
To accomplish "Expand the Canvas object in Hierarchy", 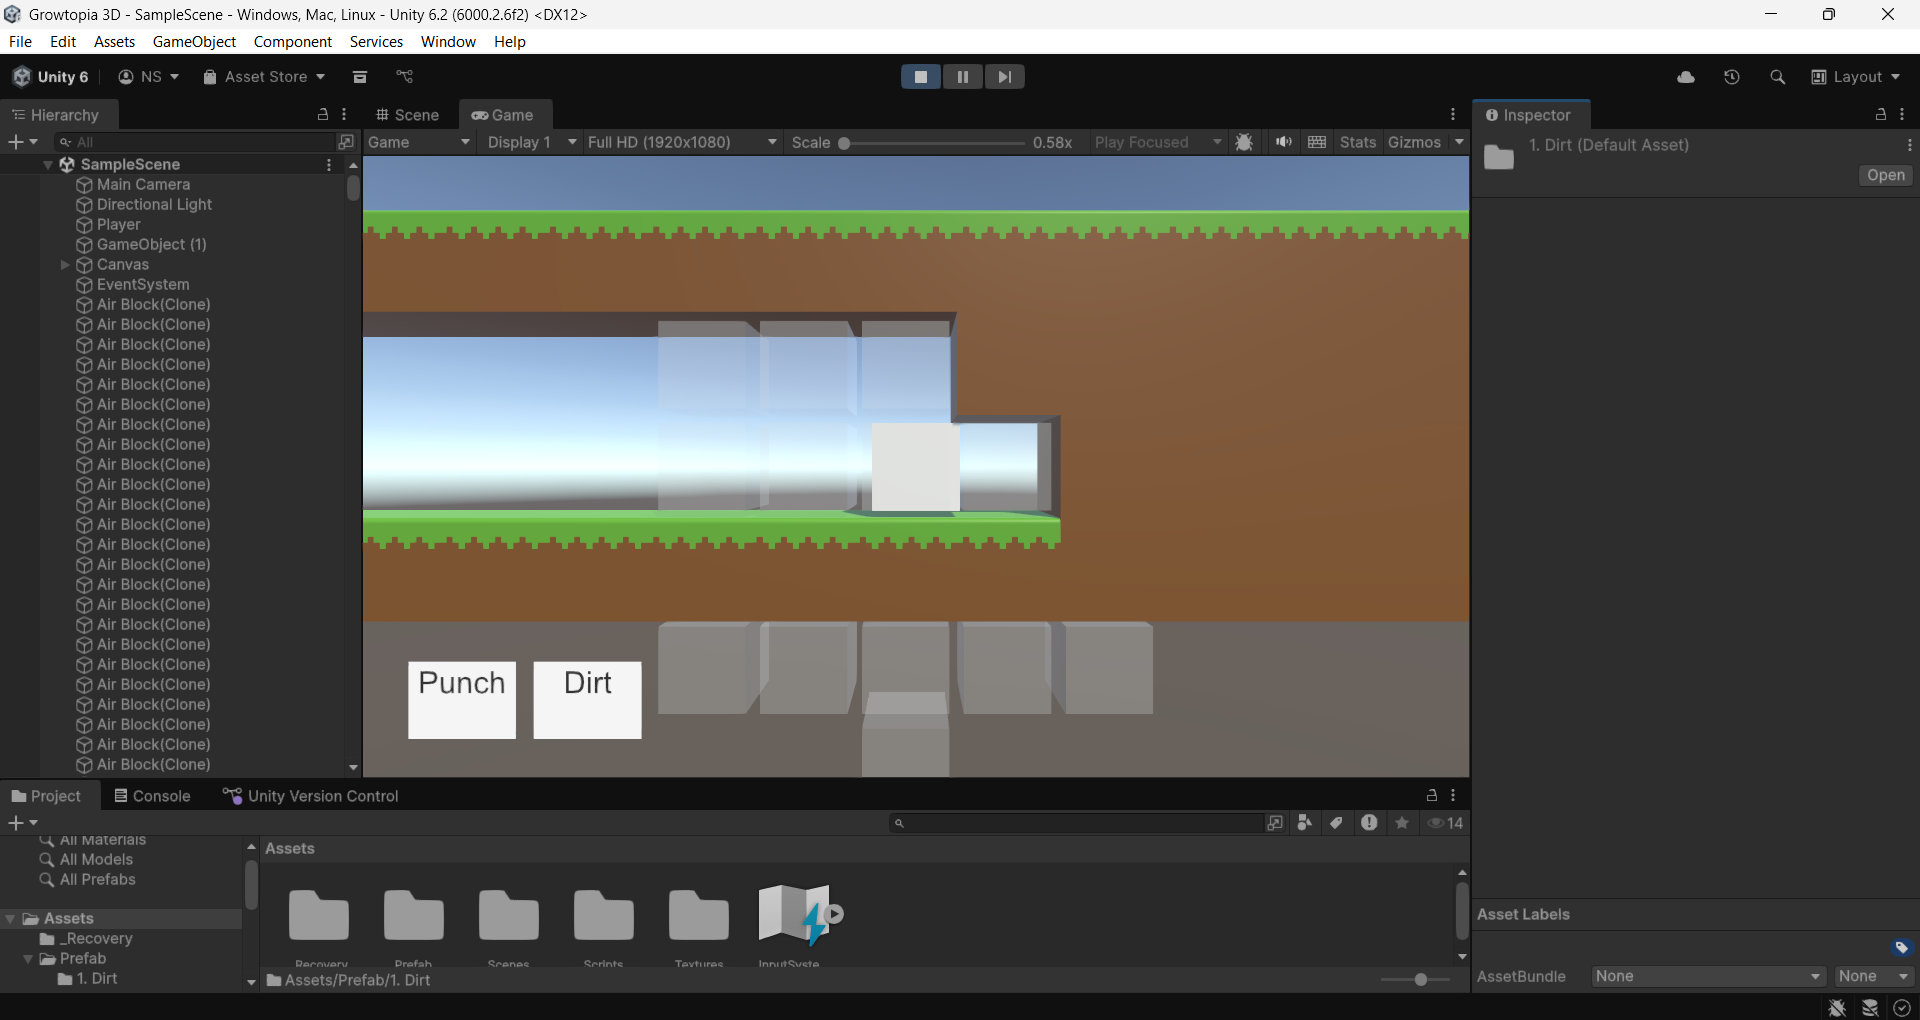I will click(65, 265).
